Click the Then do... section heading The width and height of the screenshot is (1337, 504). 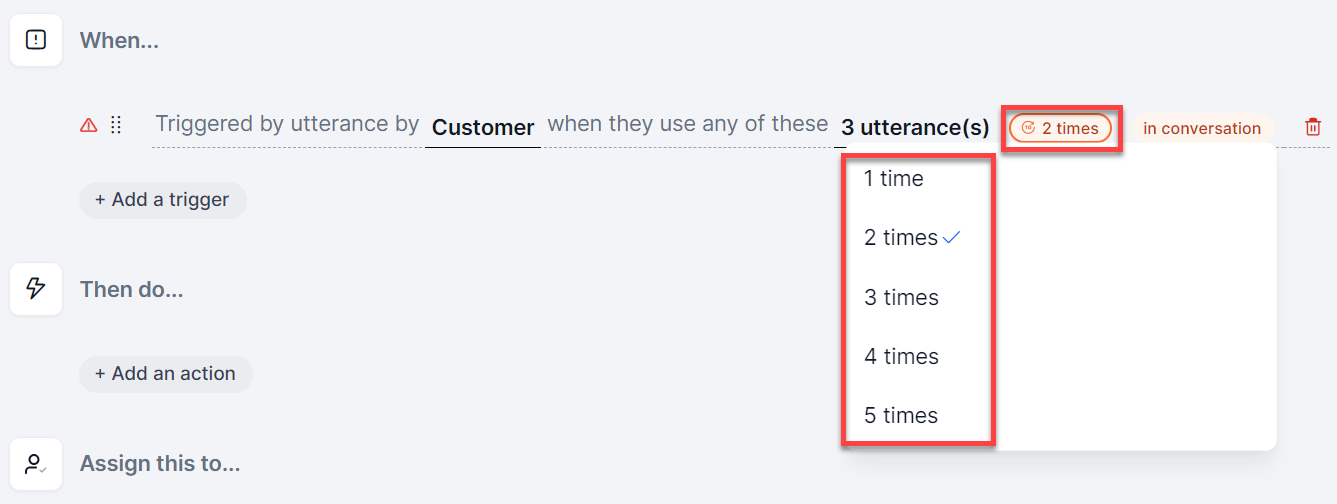click(x=131, y=290)
